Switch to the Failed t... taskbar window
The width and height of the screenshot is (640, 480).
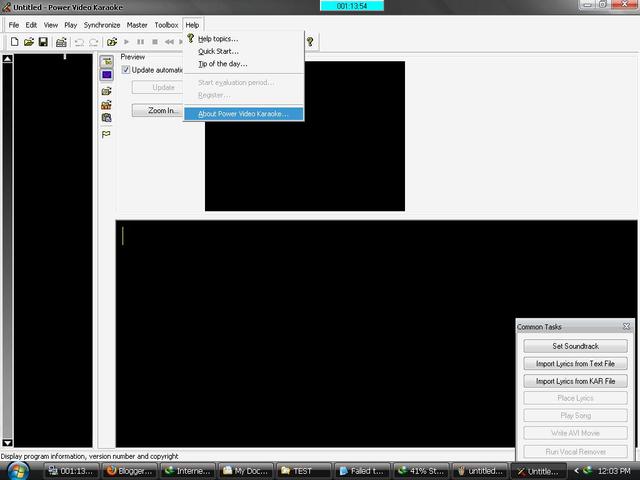pyautogui.click(x=362, y=471)
